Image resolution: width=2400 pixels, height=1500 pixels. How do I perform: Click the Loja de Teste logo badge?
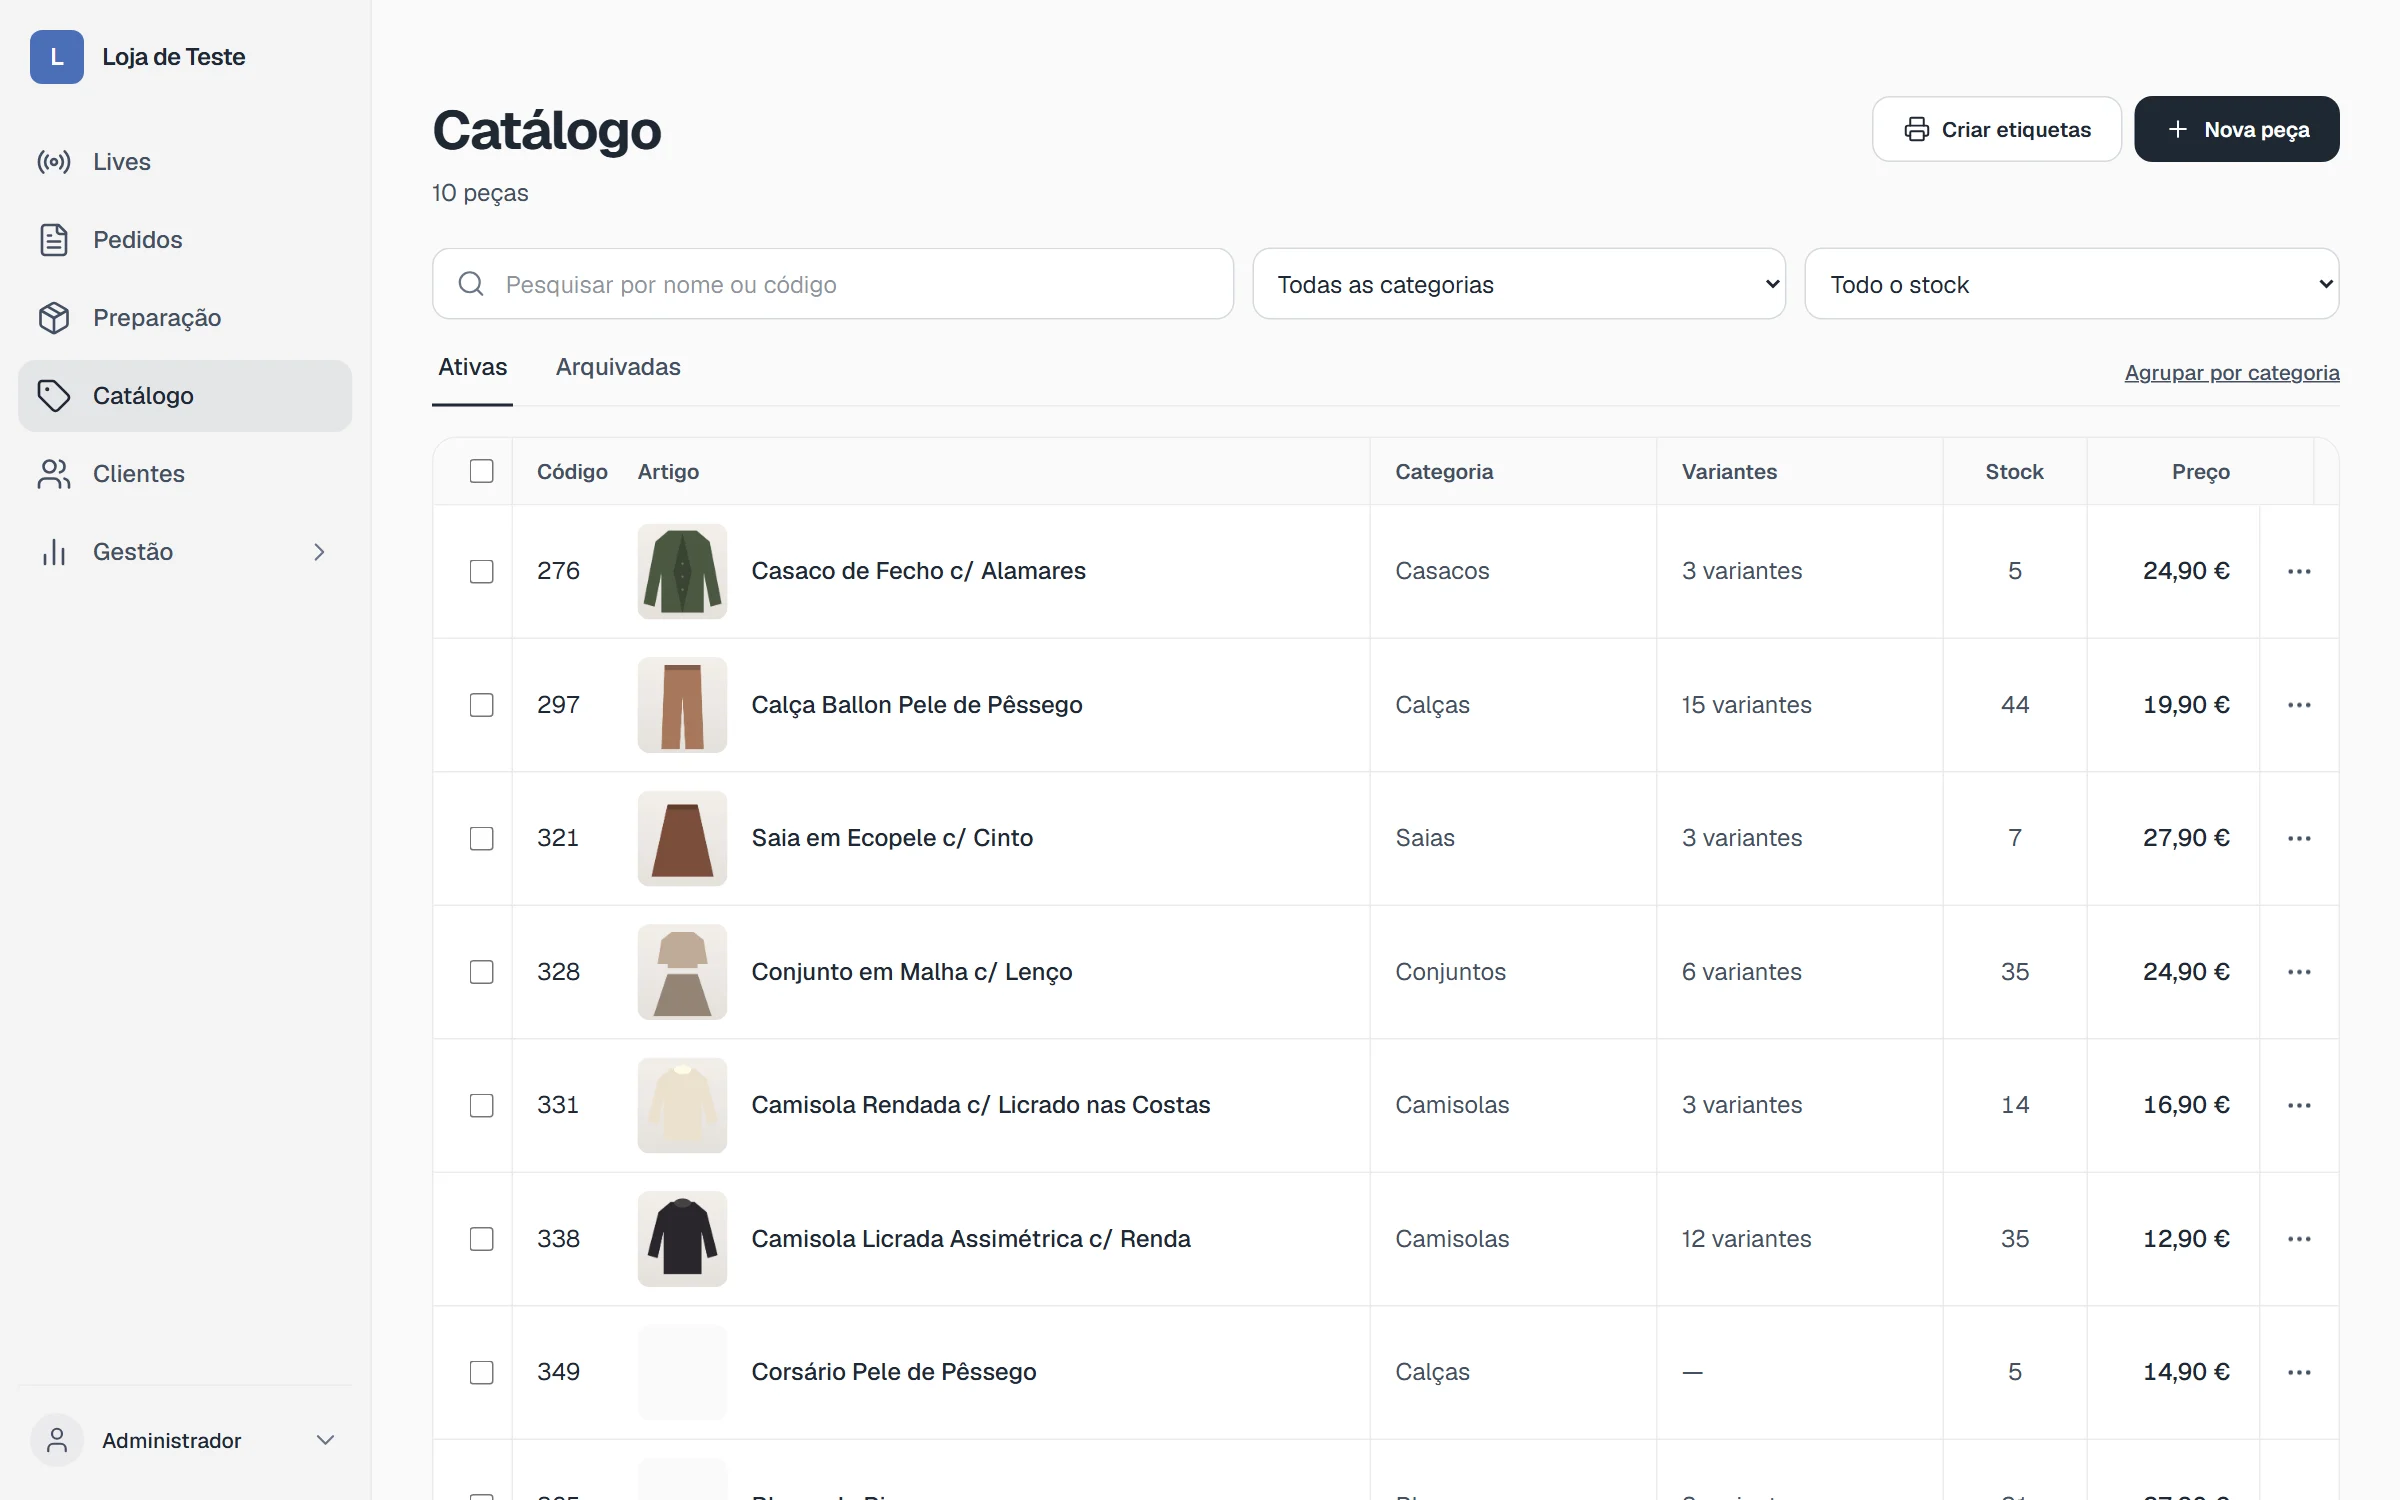57,57
